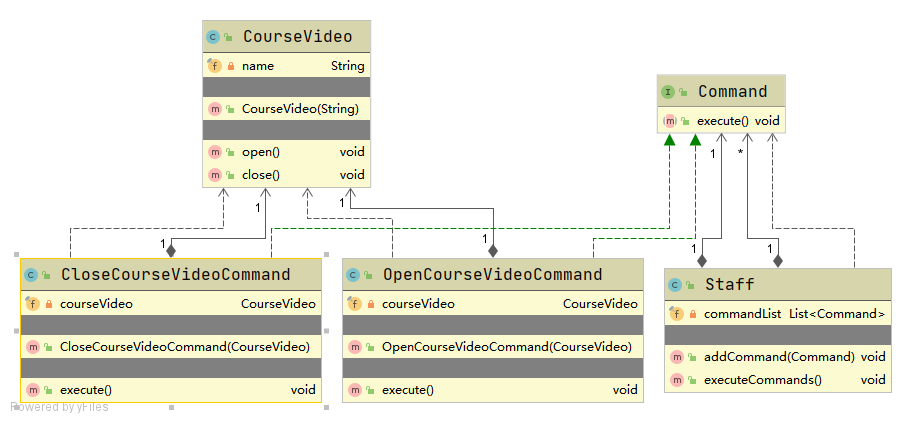Image resolution: width=912 pixels, height=423 pixels.
Task: Select the CourseVideo(String) constructor row
Action: (299, 108)
